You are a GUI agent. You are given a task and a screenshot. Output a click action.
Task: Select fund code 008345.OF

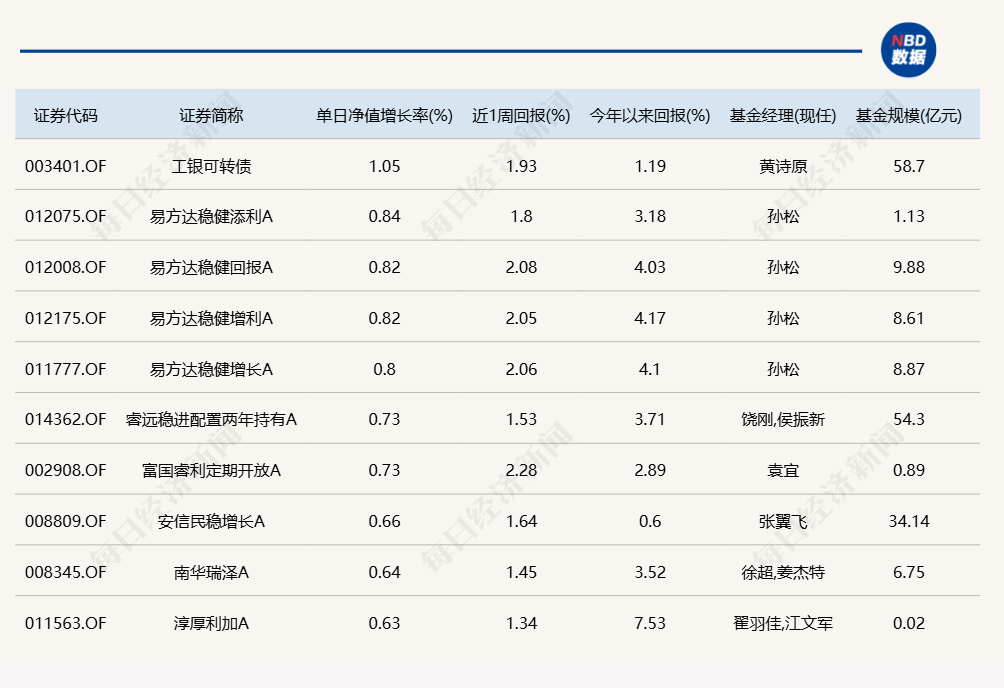point(65,572)
